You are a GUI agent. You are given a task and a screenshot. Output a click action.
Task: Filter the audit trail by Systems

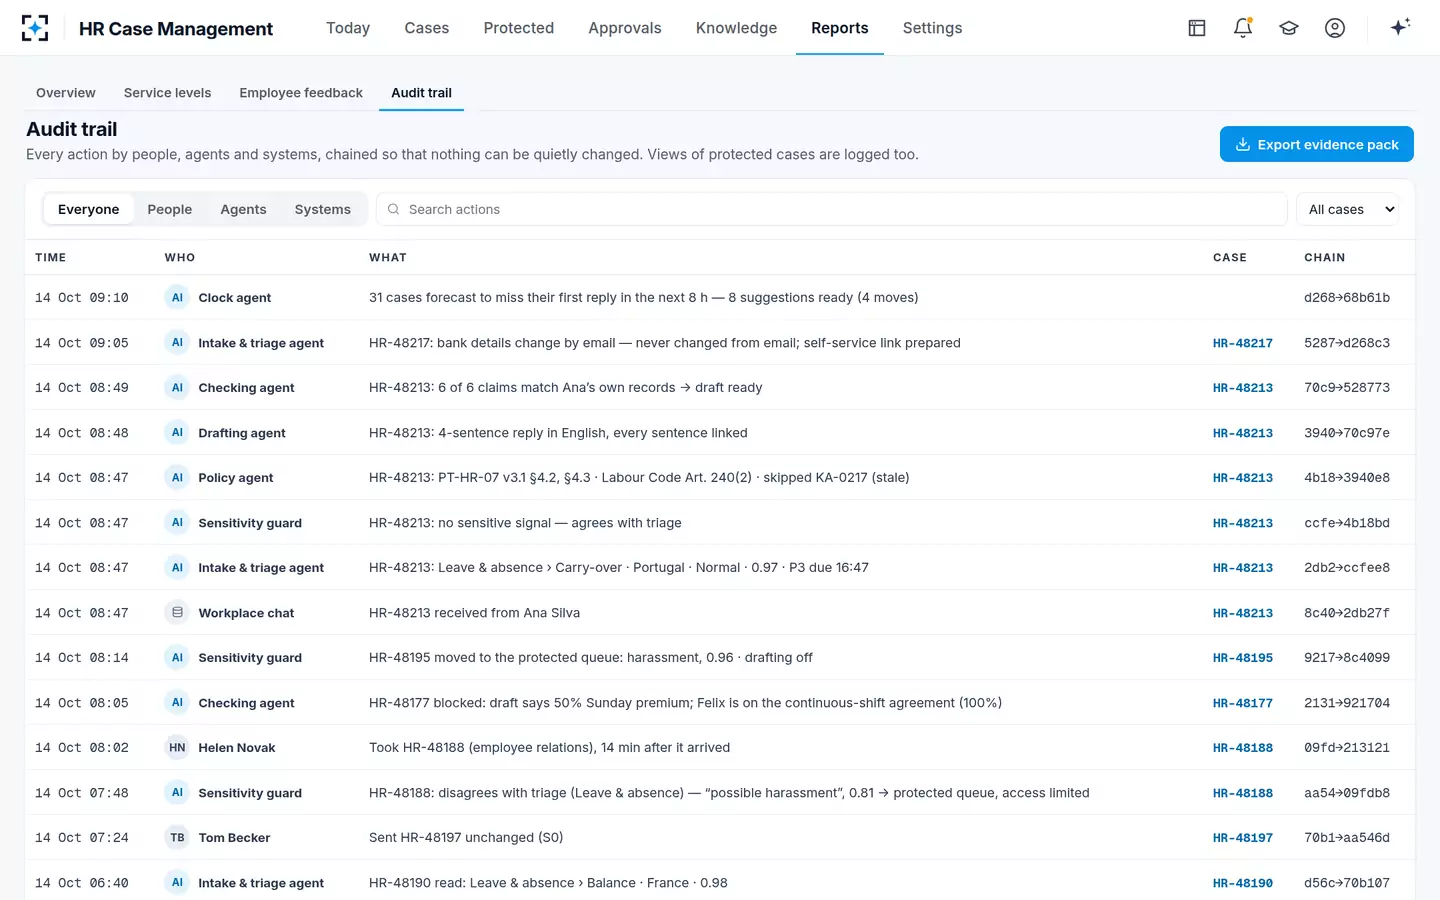pos(322,209)
